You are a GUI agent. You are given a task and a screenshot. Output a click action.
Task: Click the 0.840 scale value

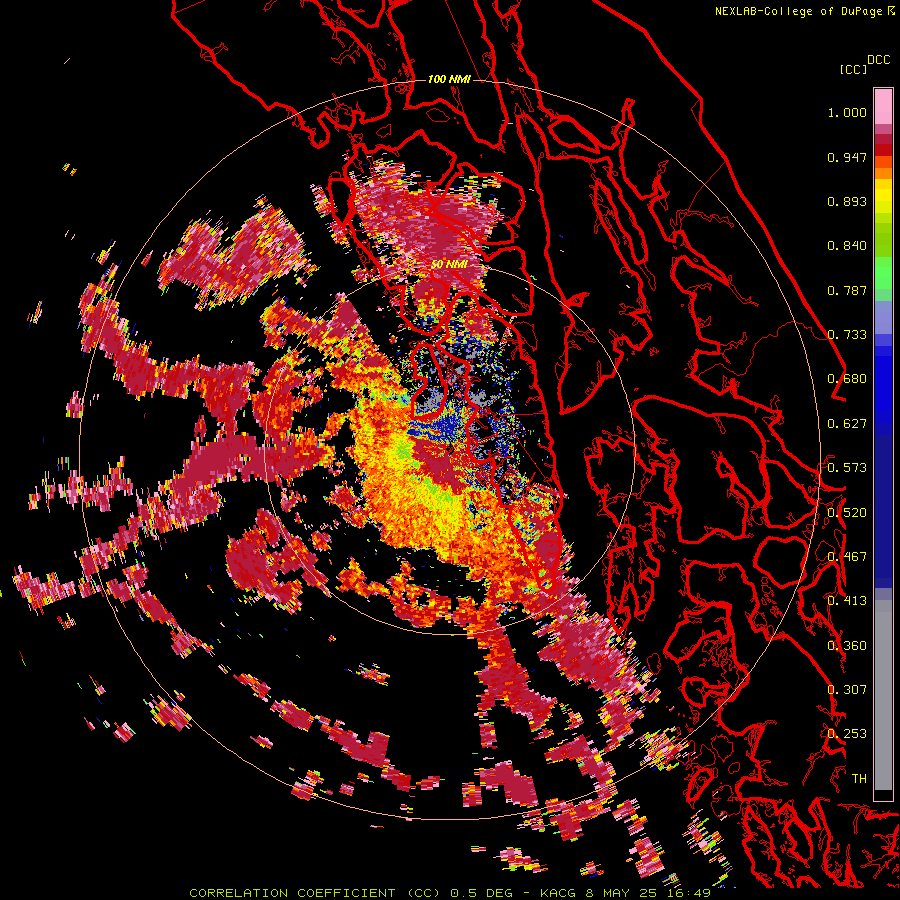pyautogui.click(x=847, y=246)
